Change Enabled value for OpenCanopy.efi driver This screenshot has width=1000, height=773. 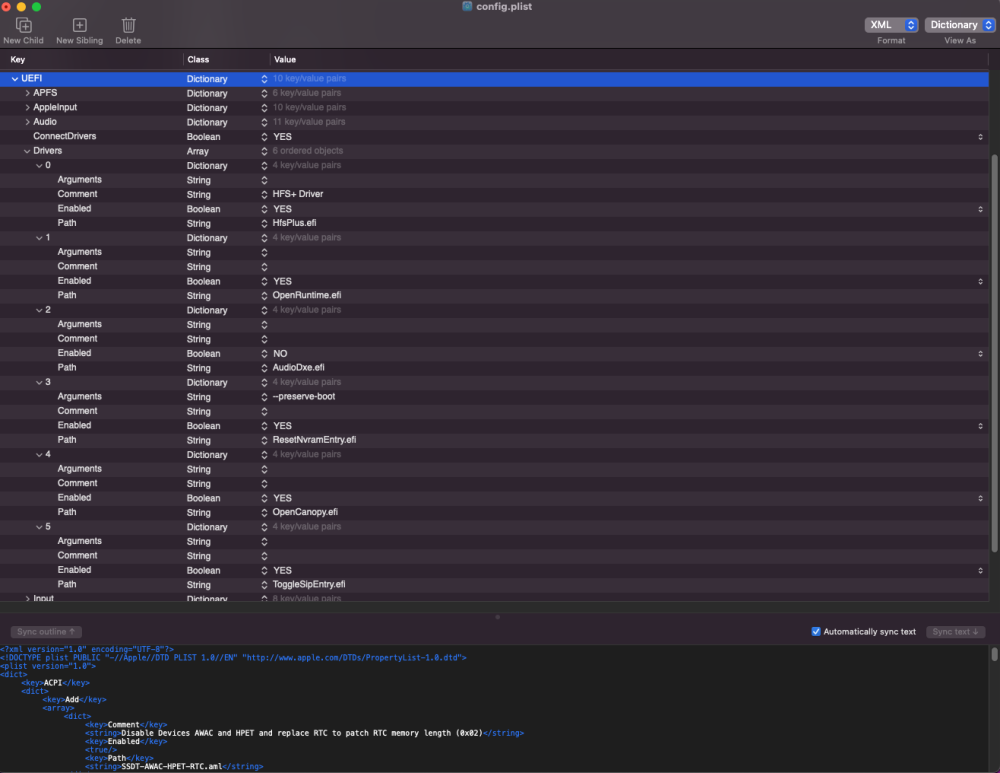pos(980,498)
